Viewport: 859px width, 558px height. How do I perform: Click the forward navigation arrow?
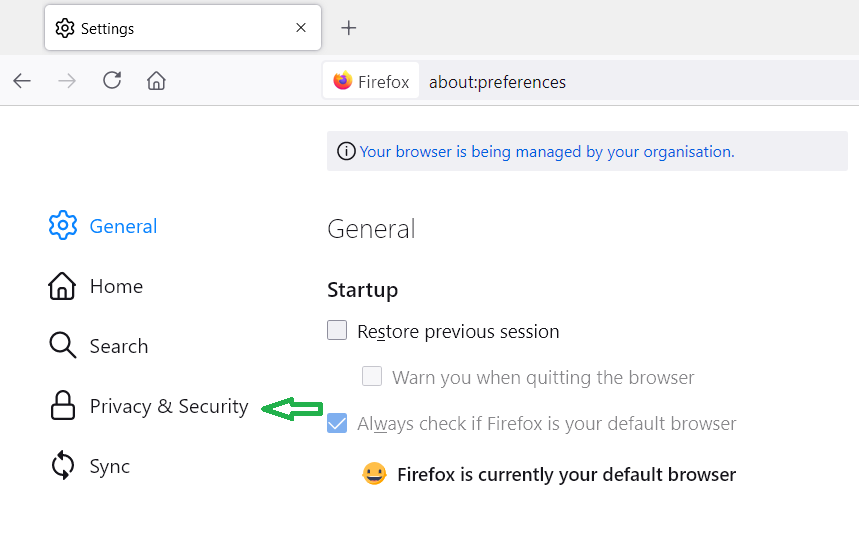pyautogui.click(x=67, y=81)
